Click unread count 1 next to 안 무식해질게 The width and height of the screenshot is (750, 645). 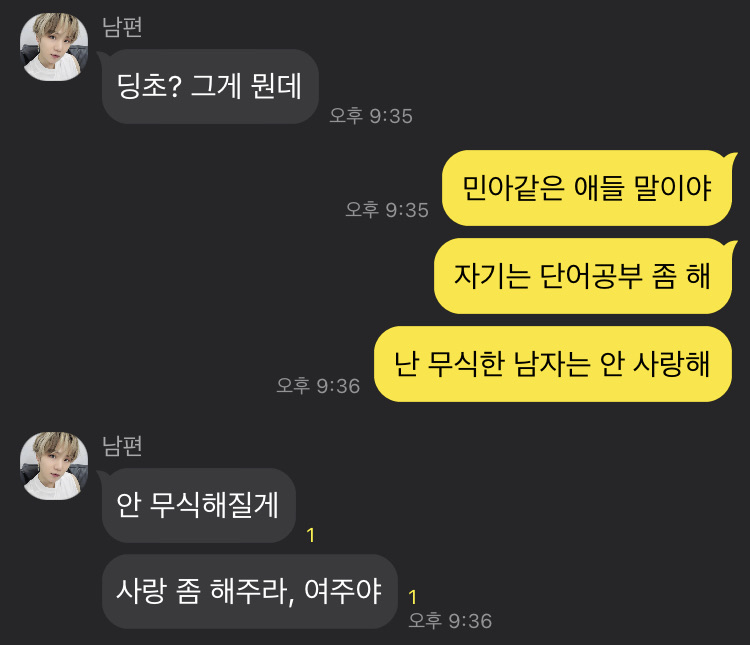(311, 535)
